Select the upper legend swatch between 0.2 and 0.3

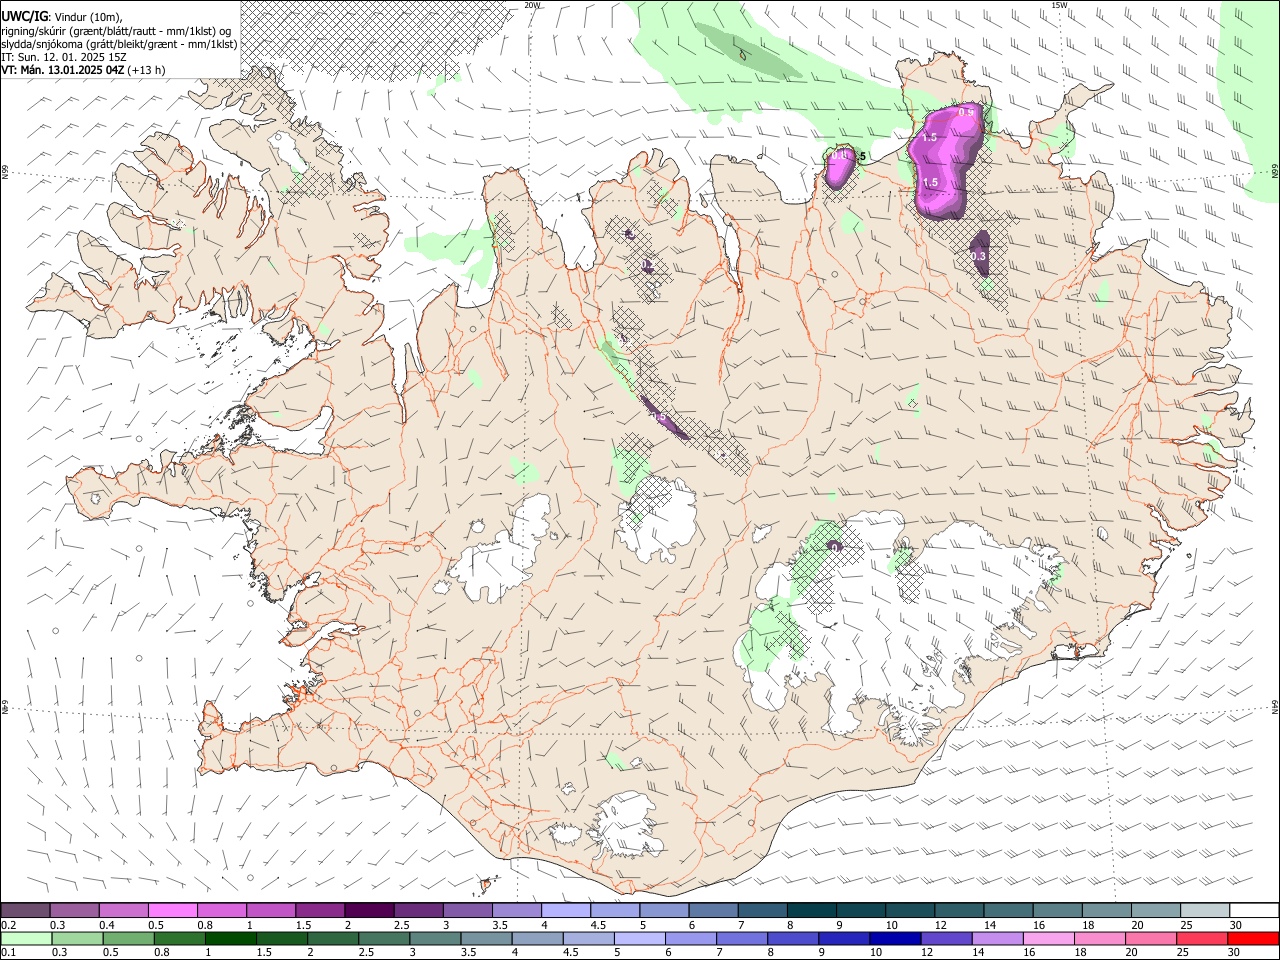click(25, 910)
